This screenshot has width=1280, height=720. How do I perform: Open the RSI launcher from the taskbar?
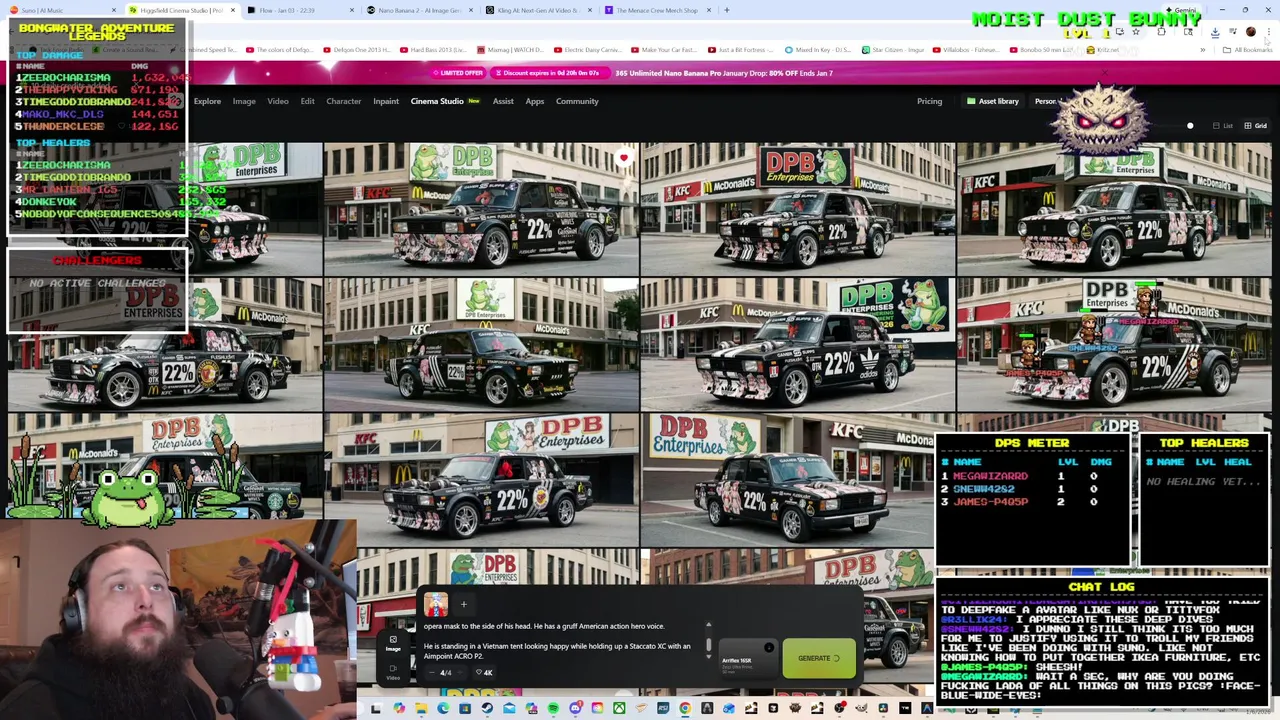[663, 708]
